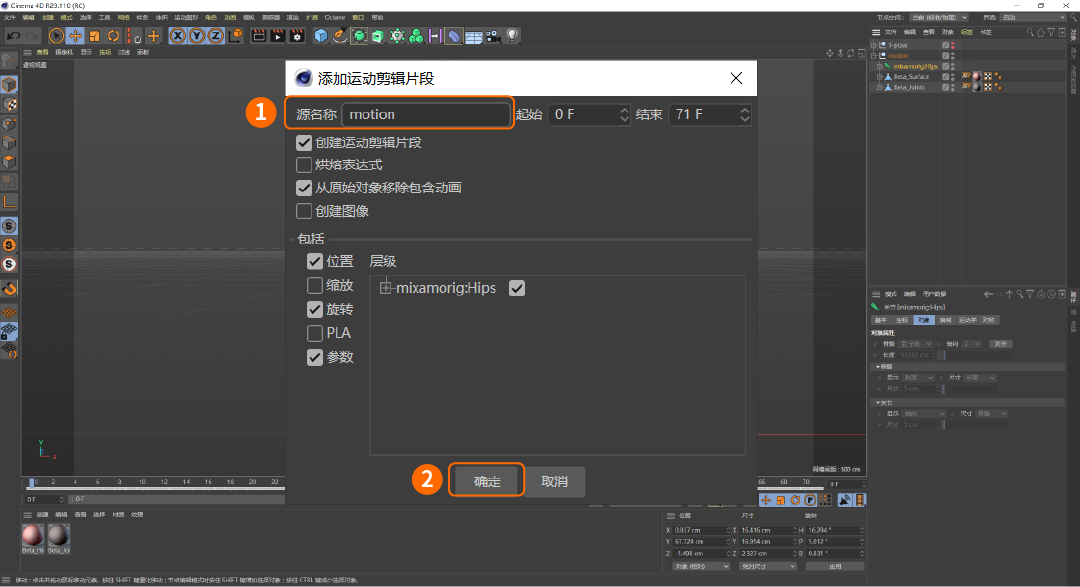Screen dimensions: 1080x587
Task: Uncheck 创建运动剪辑片段 checkbox
Action: (x=304, y=143)
